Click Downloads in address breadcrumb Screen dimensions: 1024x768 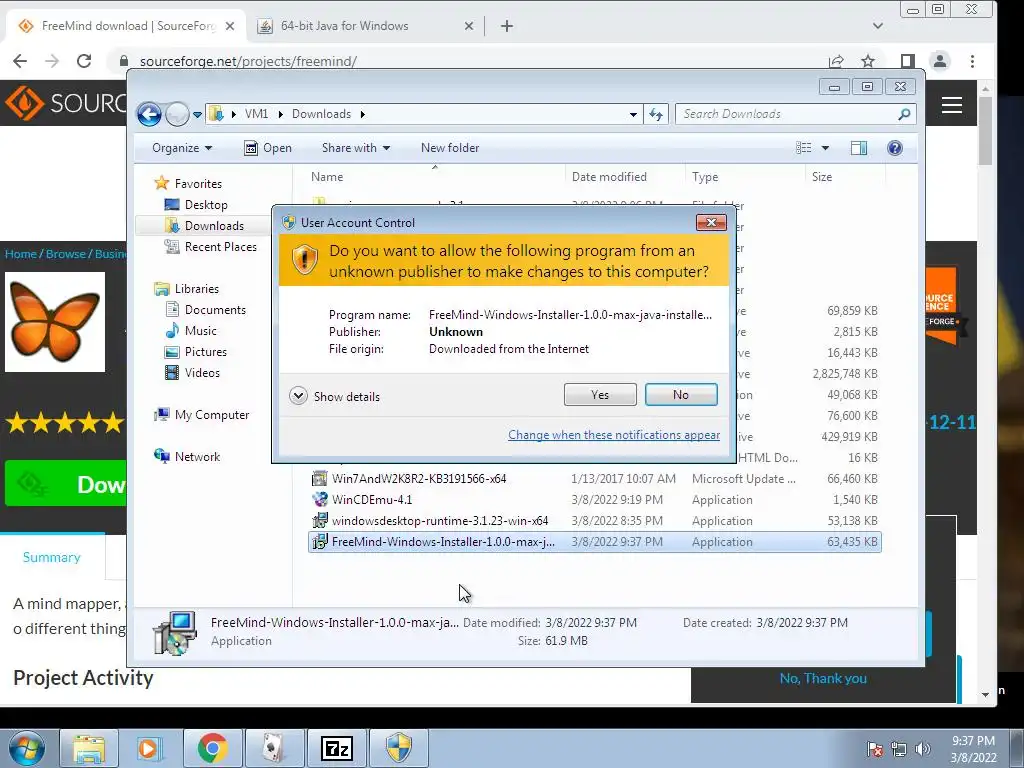tap(321, 114)
